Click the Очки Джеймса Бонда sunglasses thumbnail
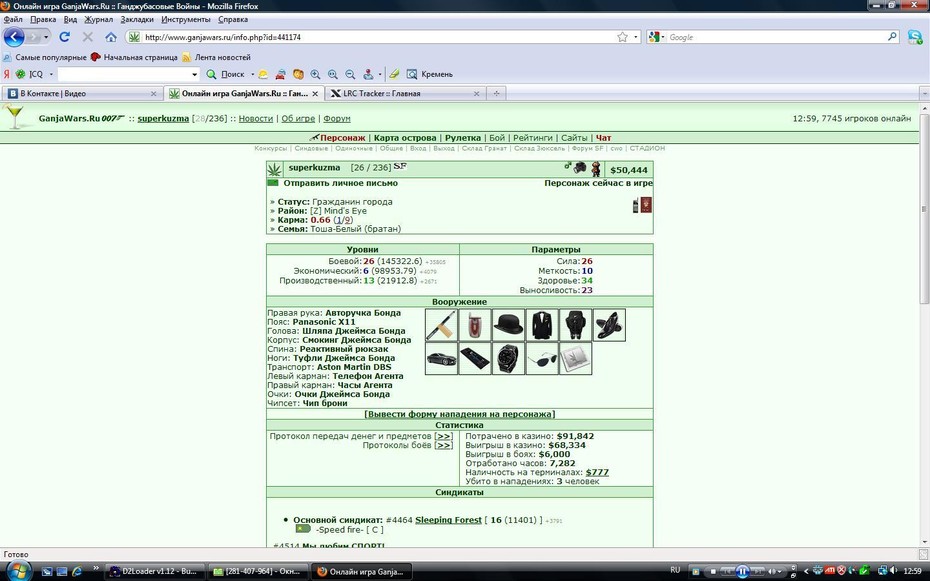Image resolution: width=930 pixels, height=581 pixels. [542, 358]
